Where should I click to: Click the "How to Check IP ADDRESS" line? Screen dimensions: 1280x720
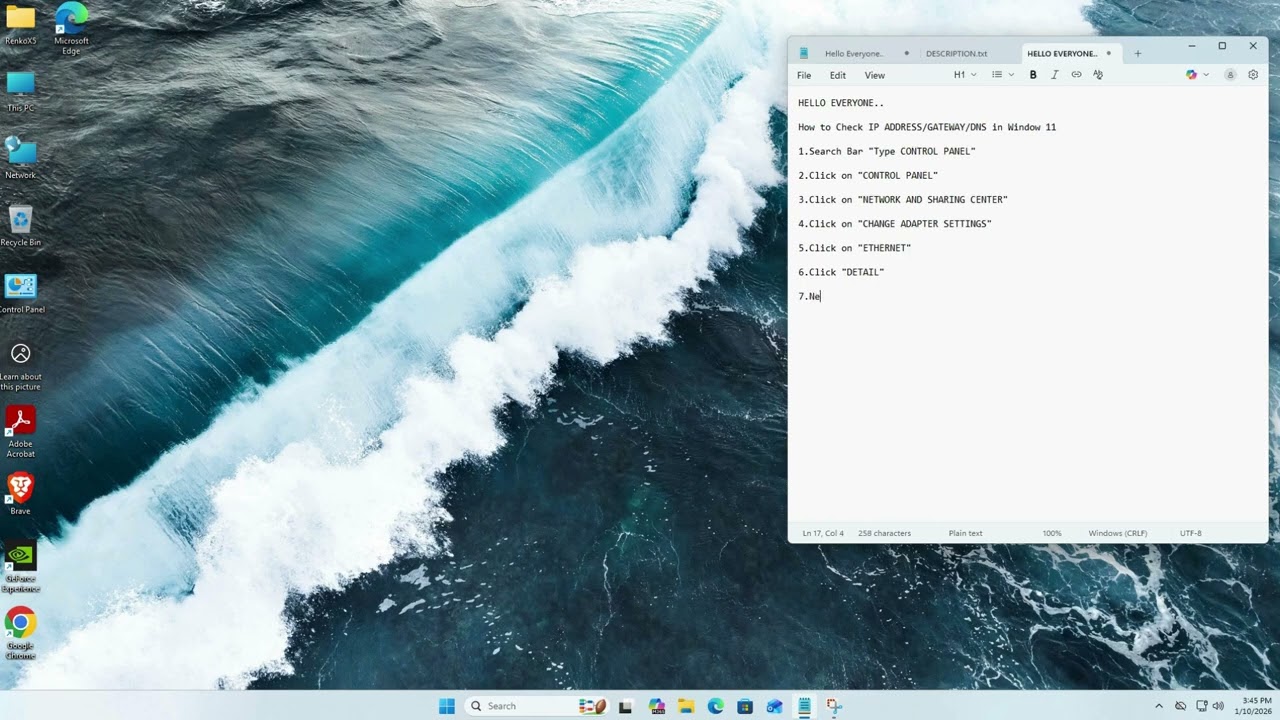927,127
